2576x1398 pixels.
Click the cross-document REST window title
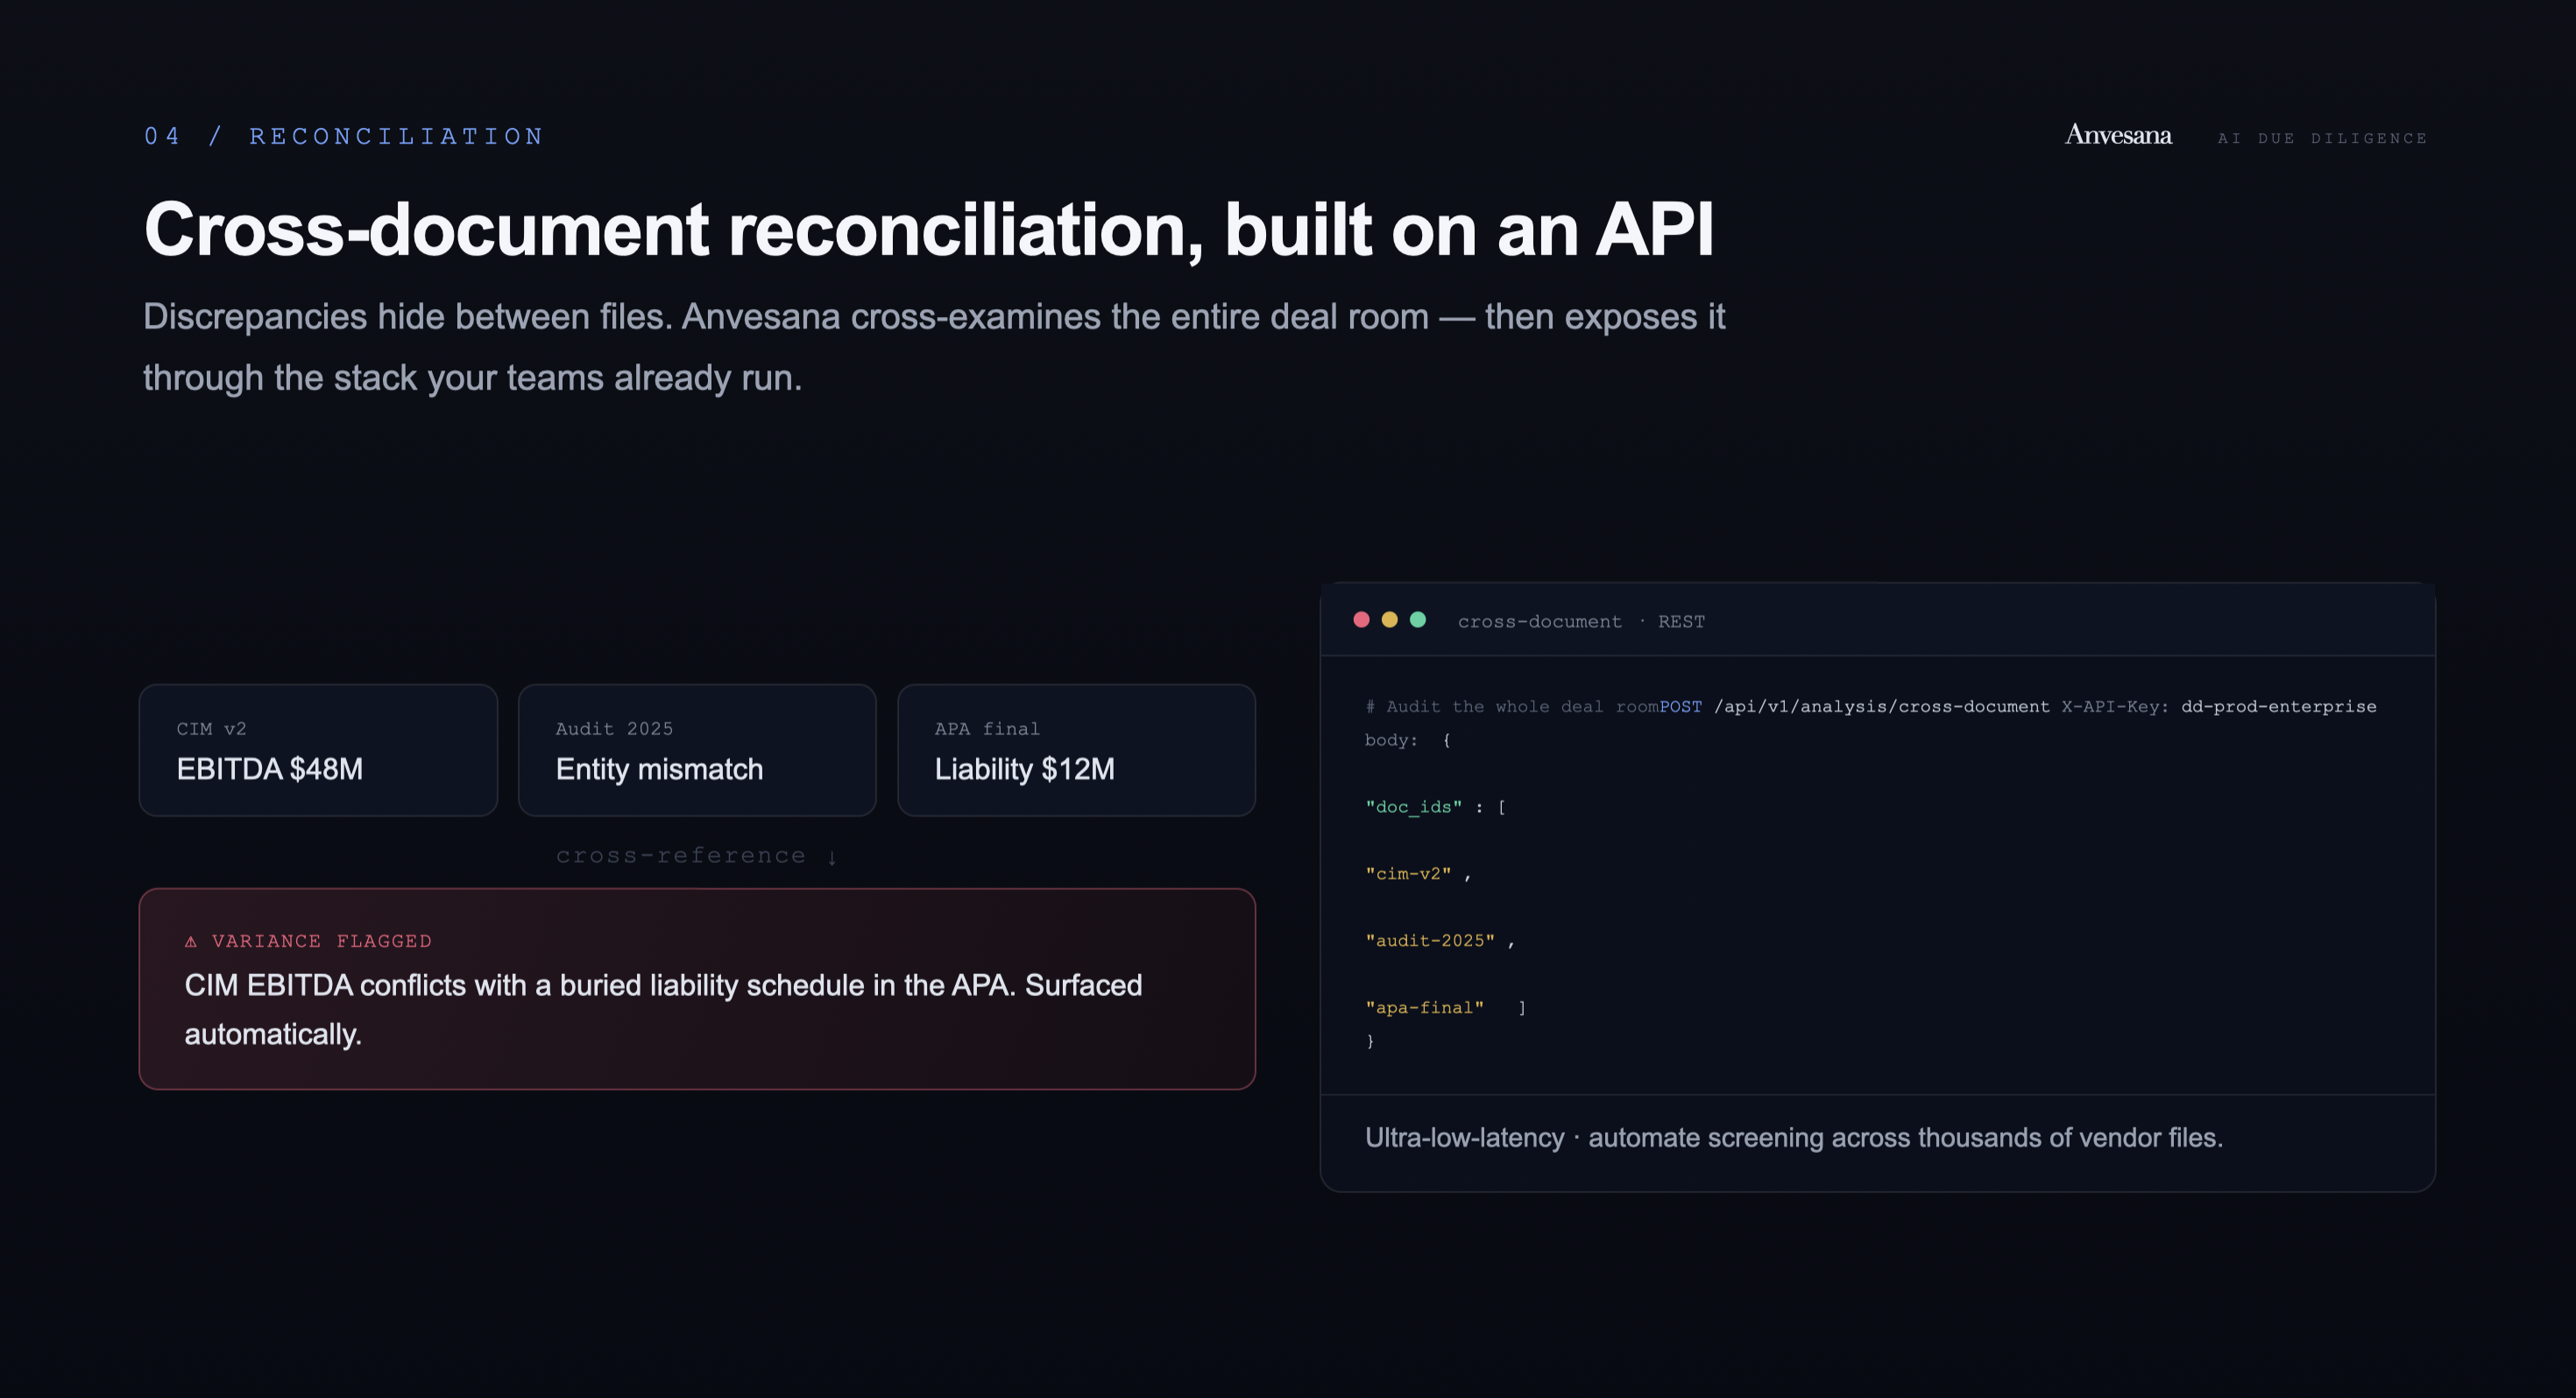coord(1581,621)
